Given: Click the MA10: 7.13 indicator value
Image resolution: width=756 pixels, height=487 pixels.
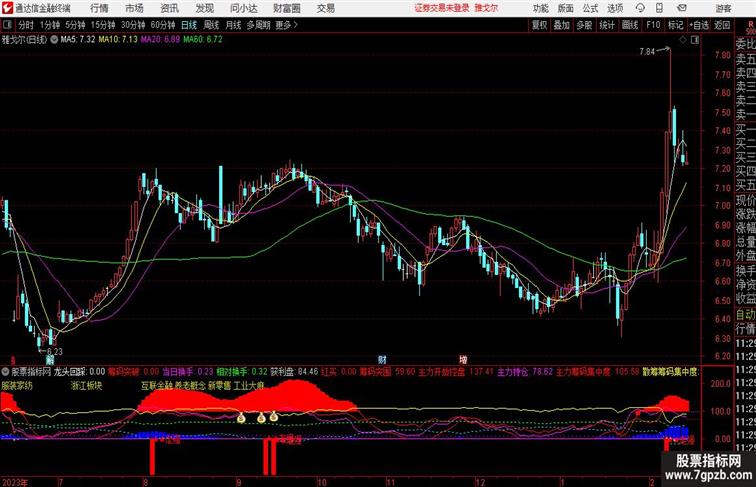Looking at the screenshot, I should (x=118, y=40).
